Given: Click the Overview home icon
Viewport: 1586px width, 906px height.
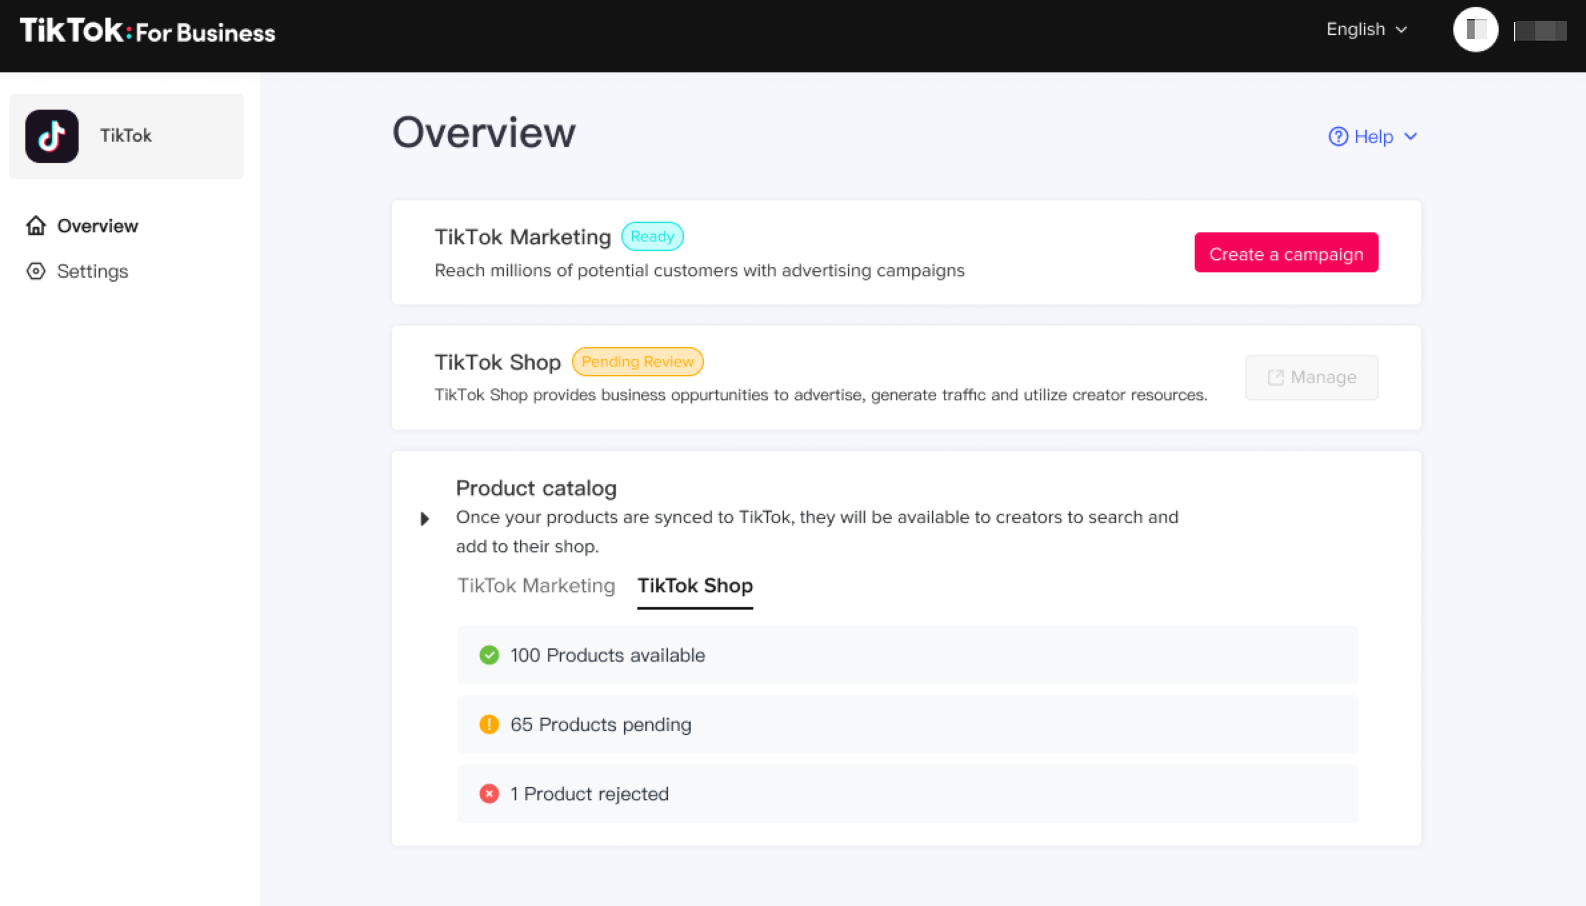Looking at the screenshot, I should coord(36,226).
